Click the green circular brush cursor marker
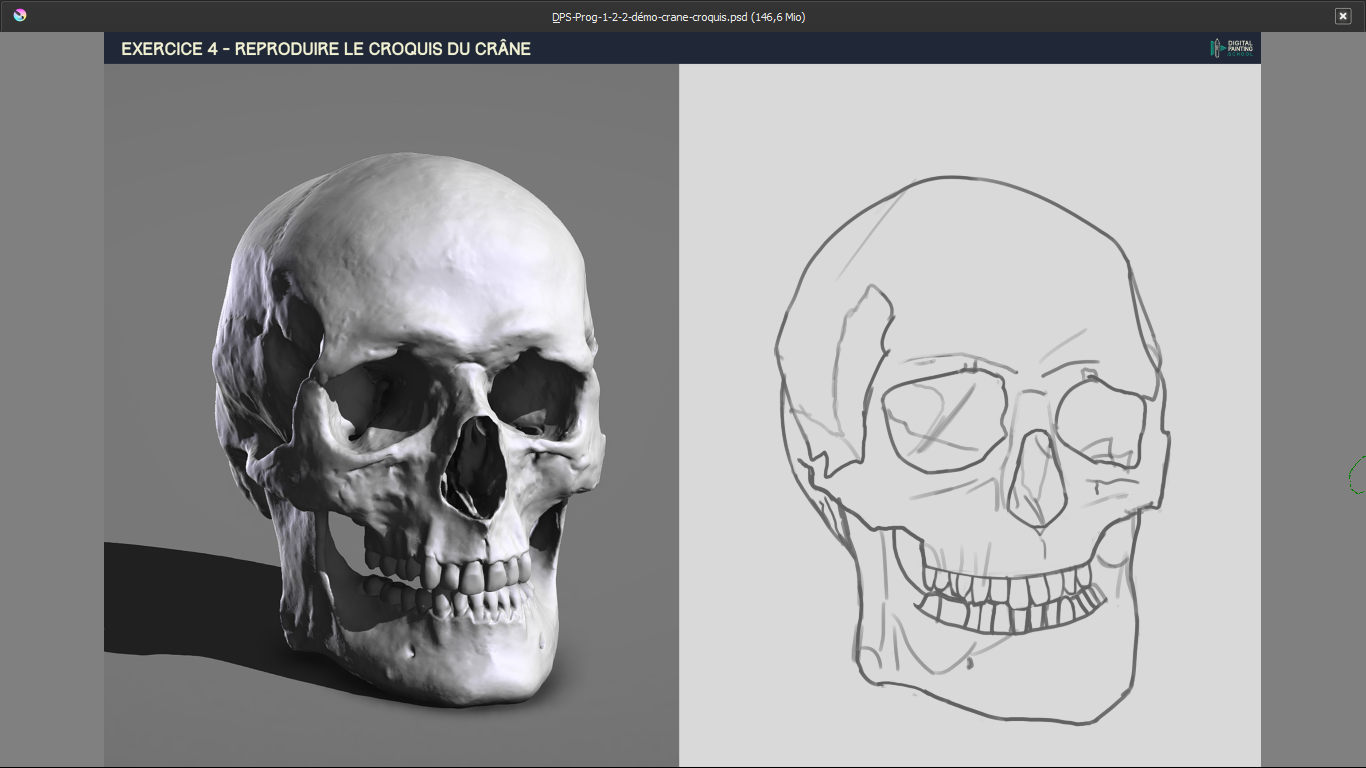The height and width of the screenshot is (768, 1366). coord(1352,480)
